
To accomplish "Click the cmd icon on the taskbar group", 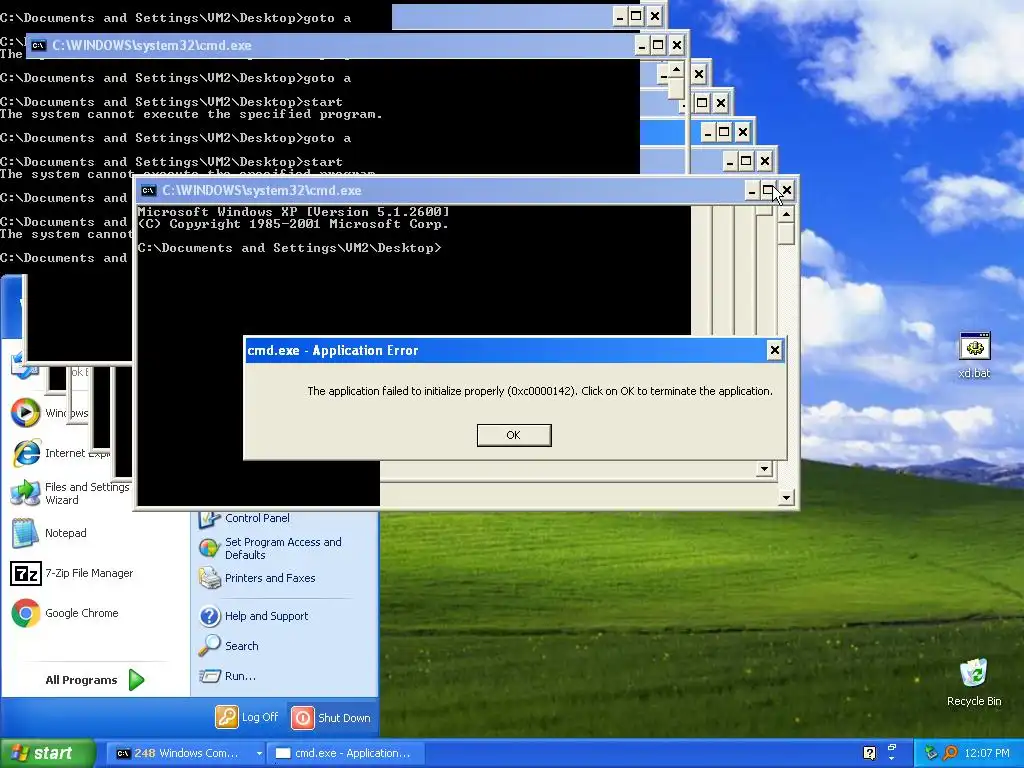I will (x=123, y=753).
